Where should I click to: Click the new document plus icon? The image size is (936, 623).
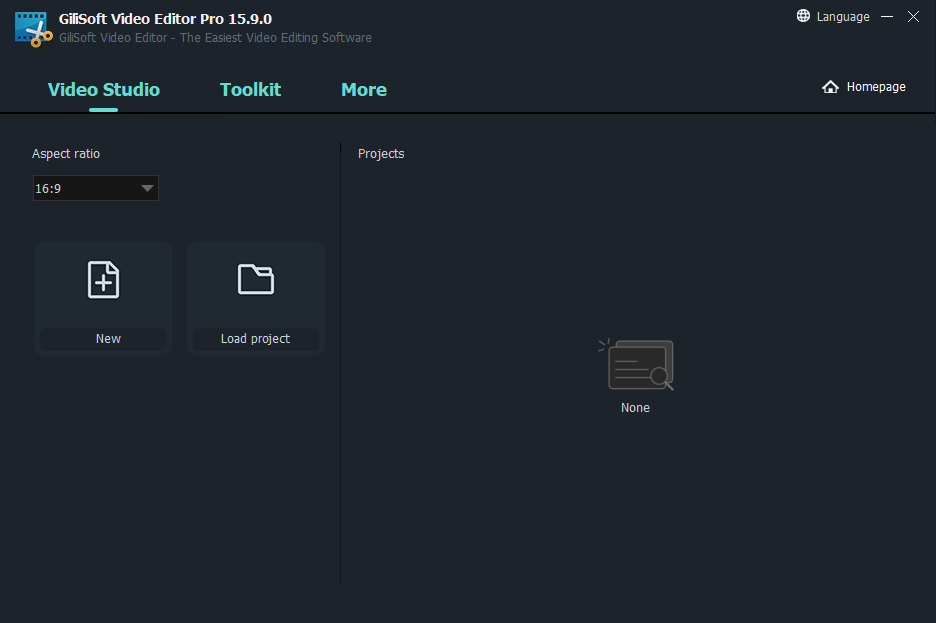coord(103,279)
